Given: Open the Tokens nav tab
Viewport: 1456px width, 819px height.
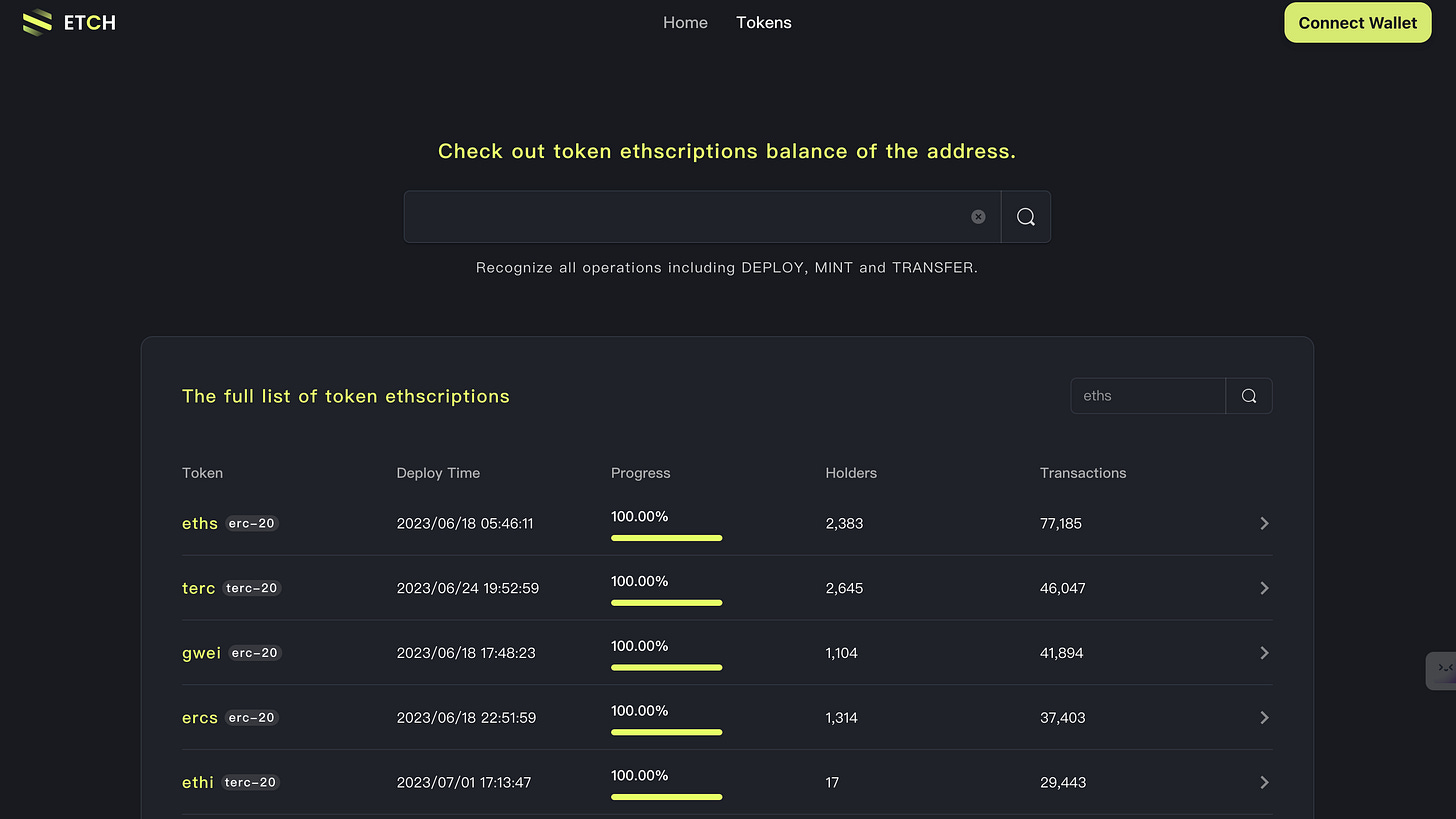Looking at the screenshot, I should (x=764, y=22).
